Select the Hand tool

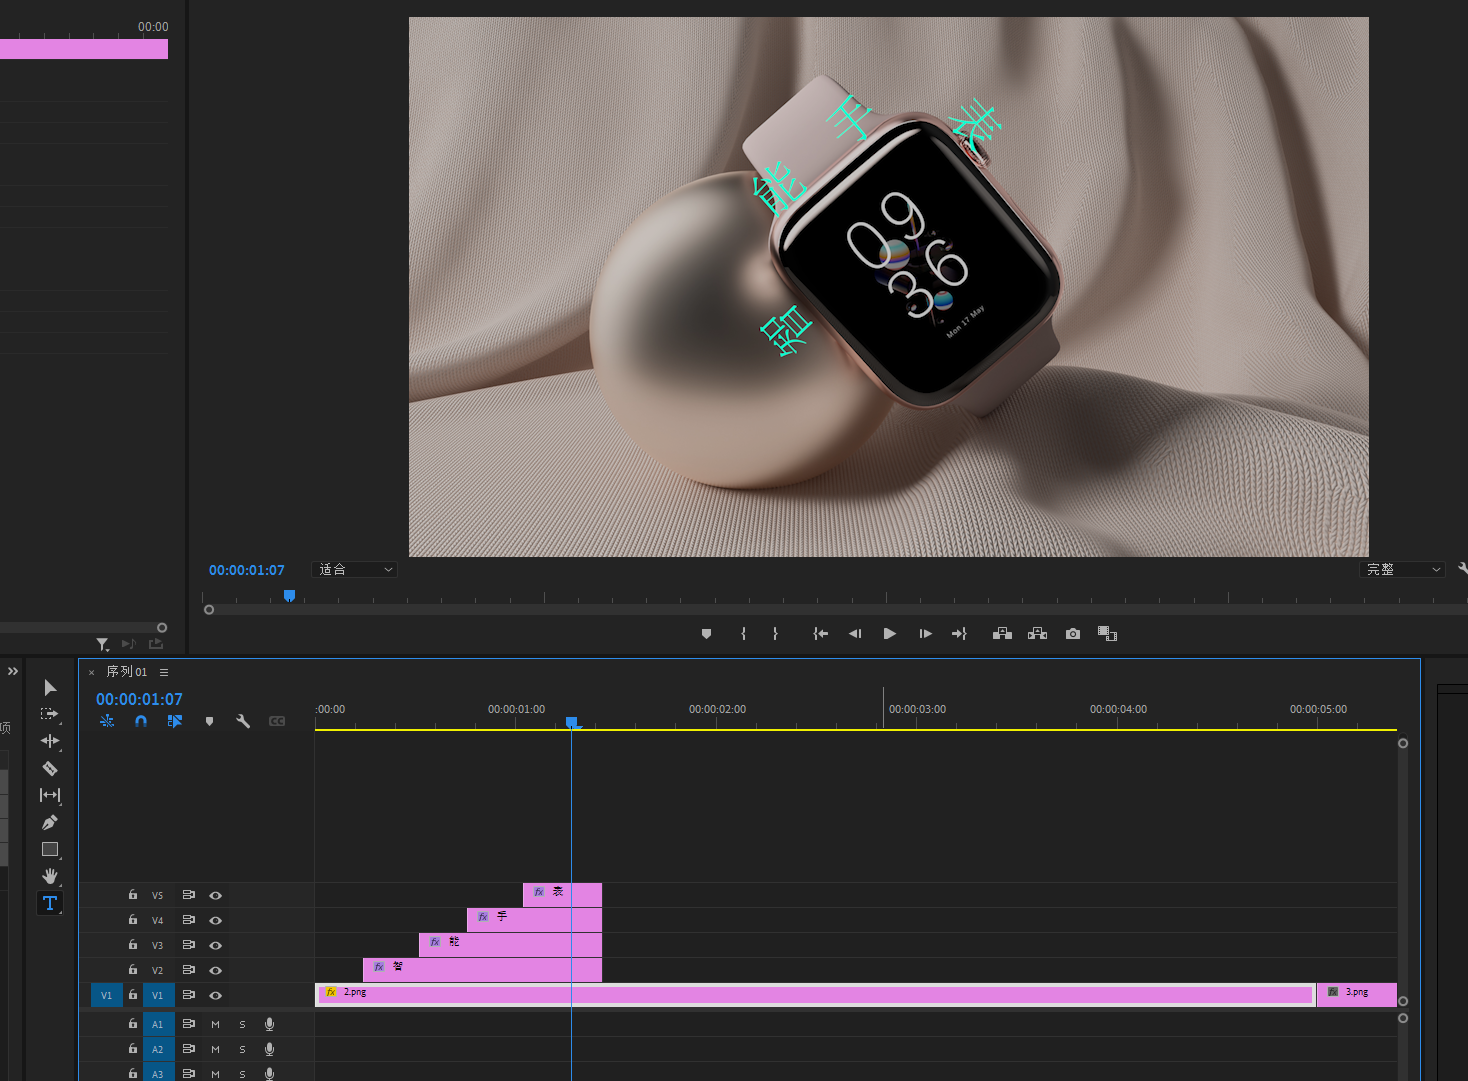click(50, 876)
